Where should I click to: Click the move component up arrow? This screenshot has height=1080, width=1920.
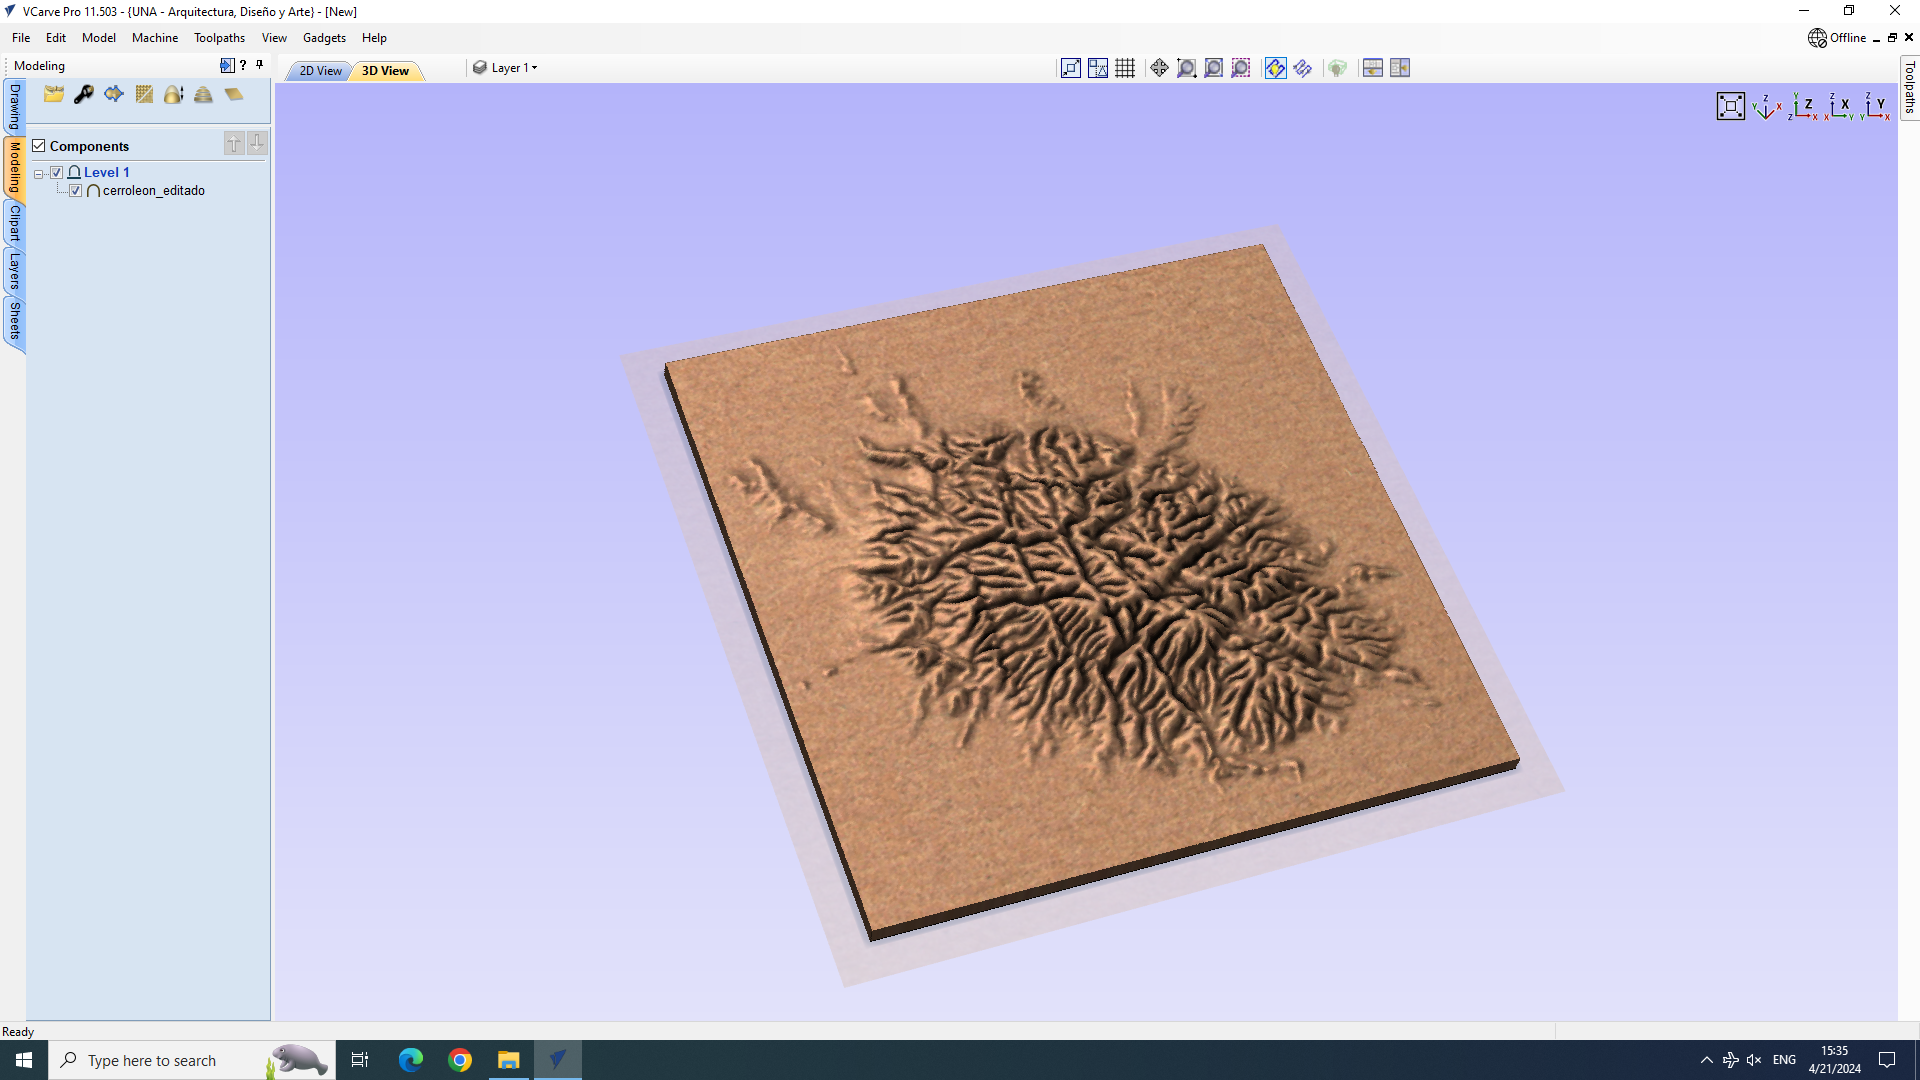[x=234, y=144]
